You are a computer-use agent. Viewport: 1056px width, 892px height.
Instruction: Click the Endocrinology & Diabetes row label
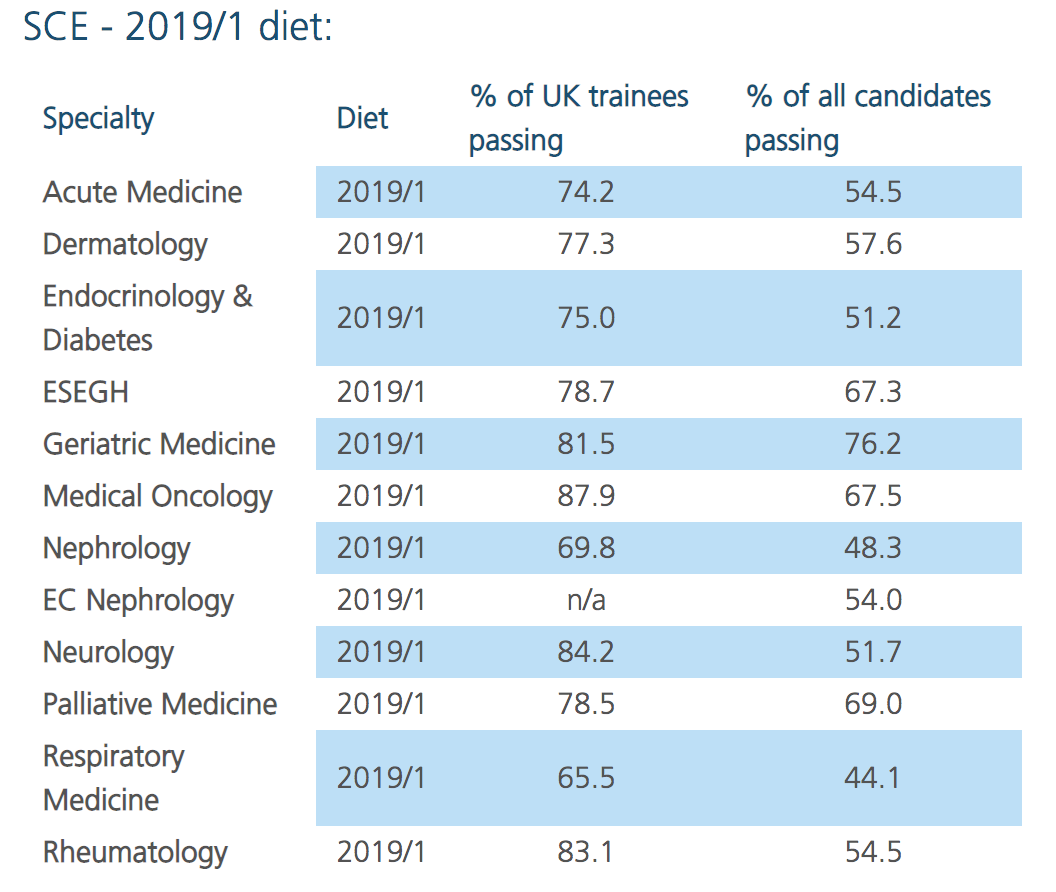[x=147, y=318]
